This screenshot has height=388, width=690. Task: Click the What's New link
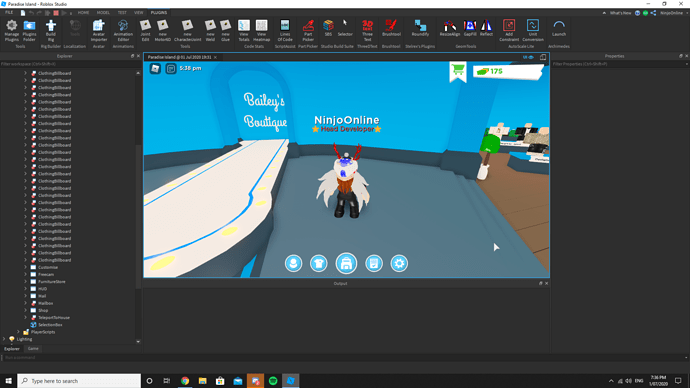620,13
